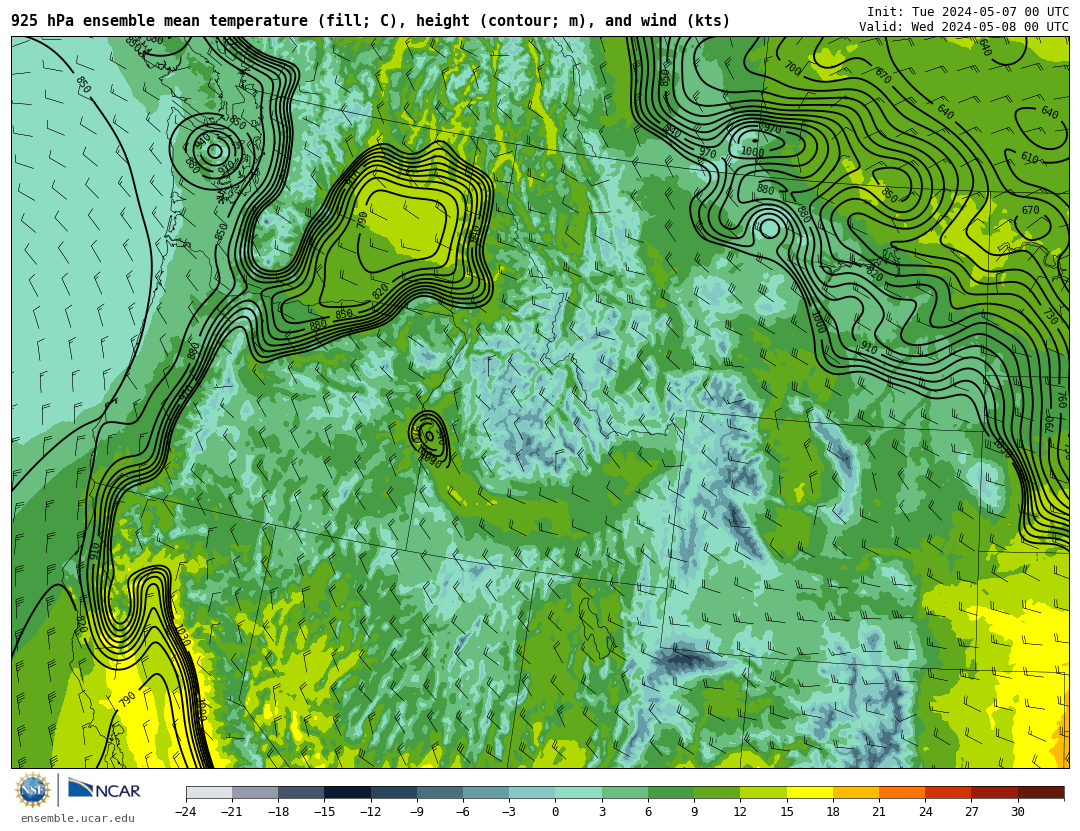Click the 610 contour label on the map
Image resolution: width=1080 pixels, height=831 pixels.
coord(1030,158)
